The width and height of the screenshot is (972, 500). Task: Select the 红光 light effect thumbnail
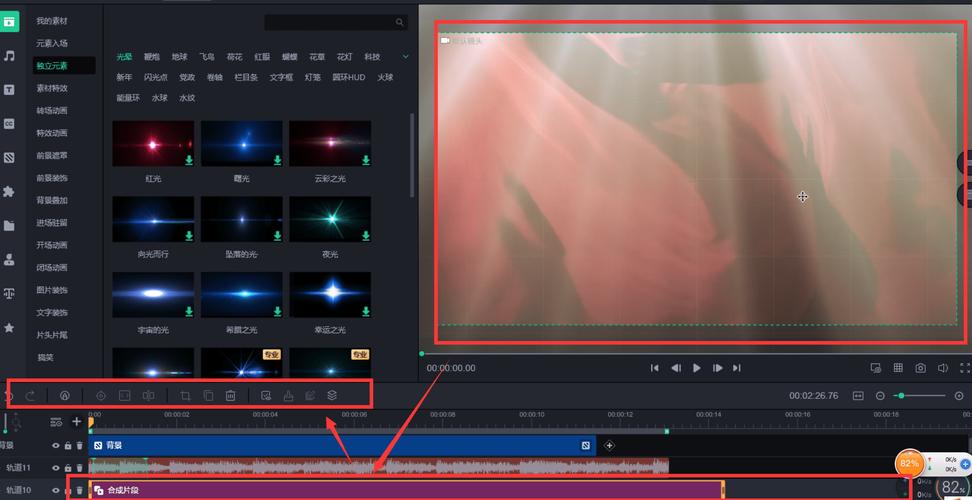click(x=153, y=144)
